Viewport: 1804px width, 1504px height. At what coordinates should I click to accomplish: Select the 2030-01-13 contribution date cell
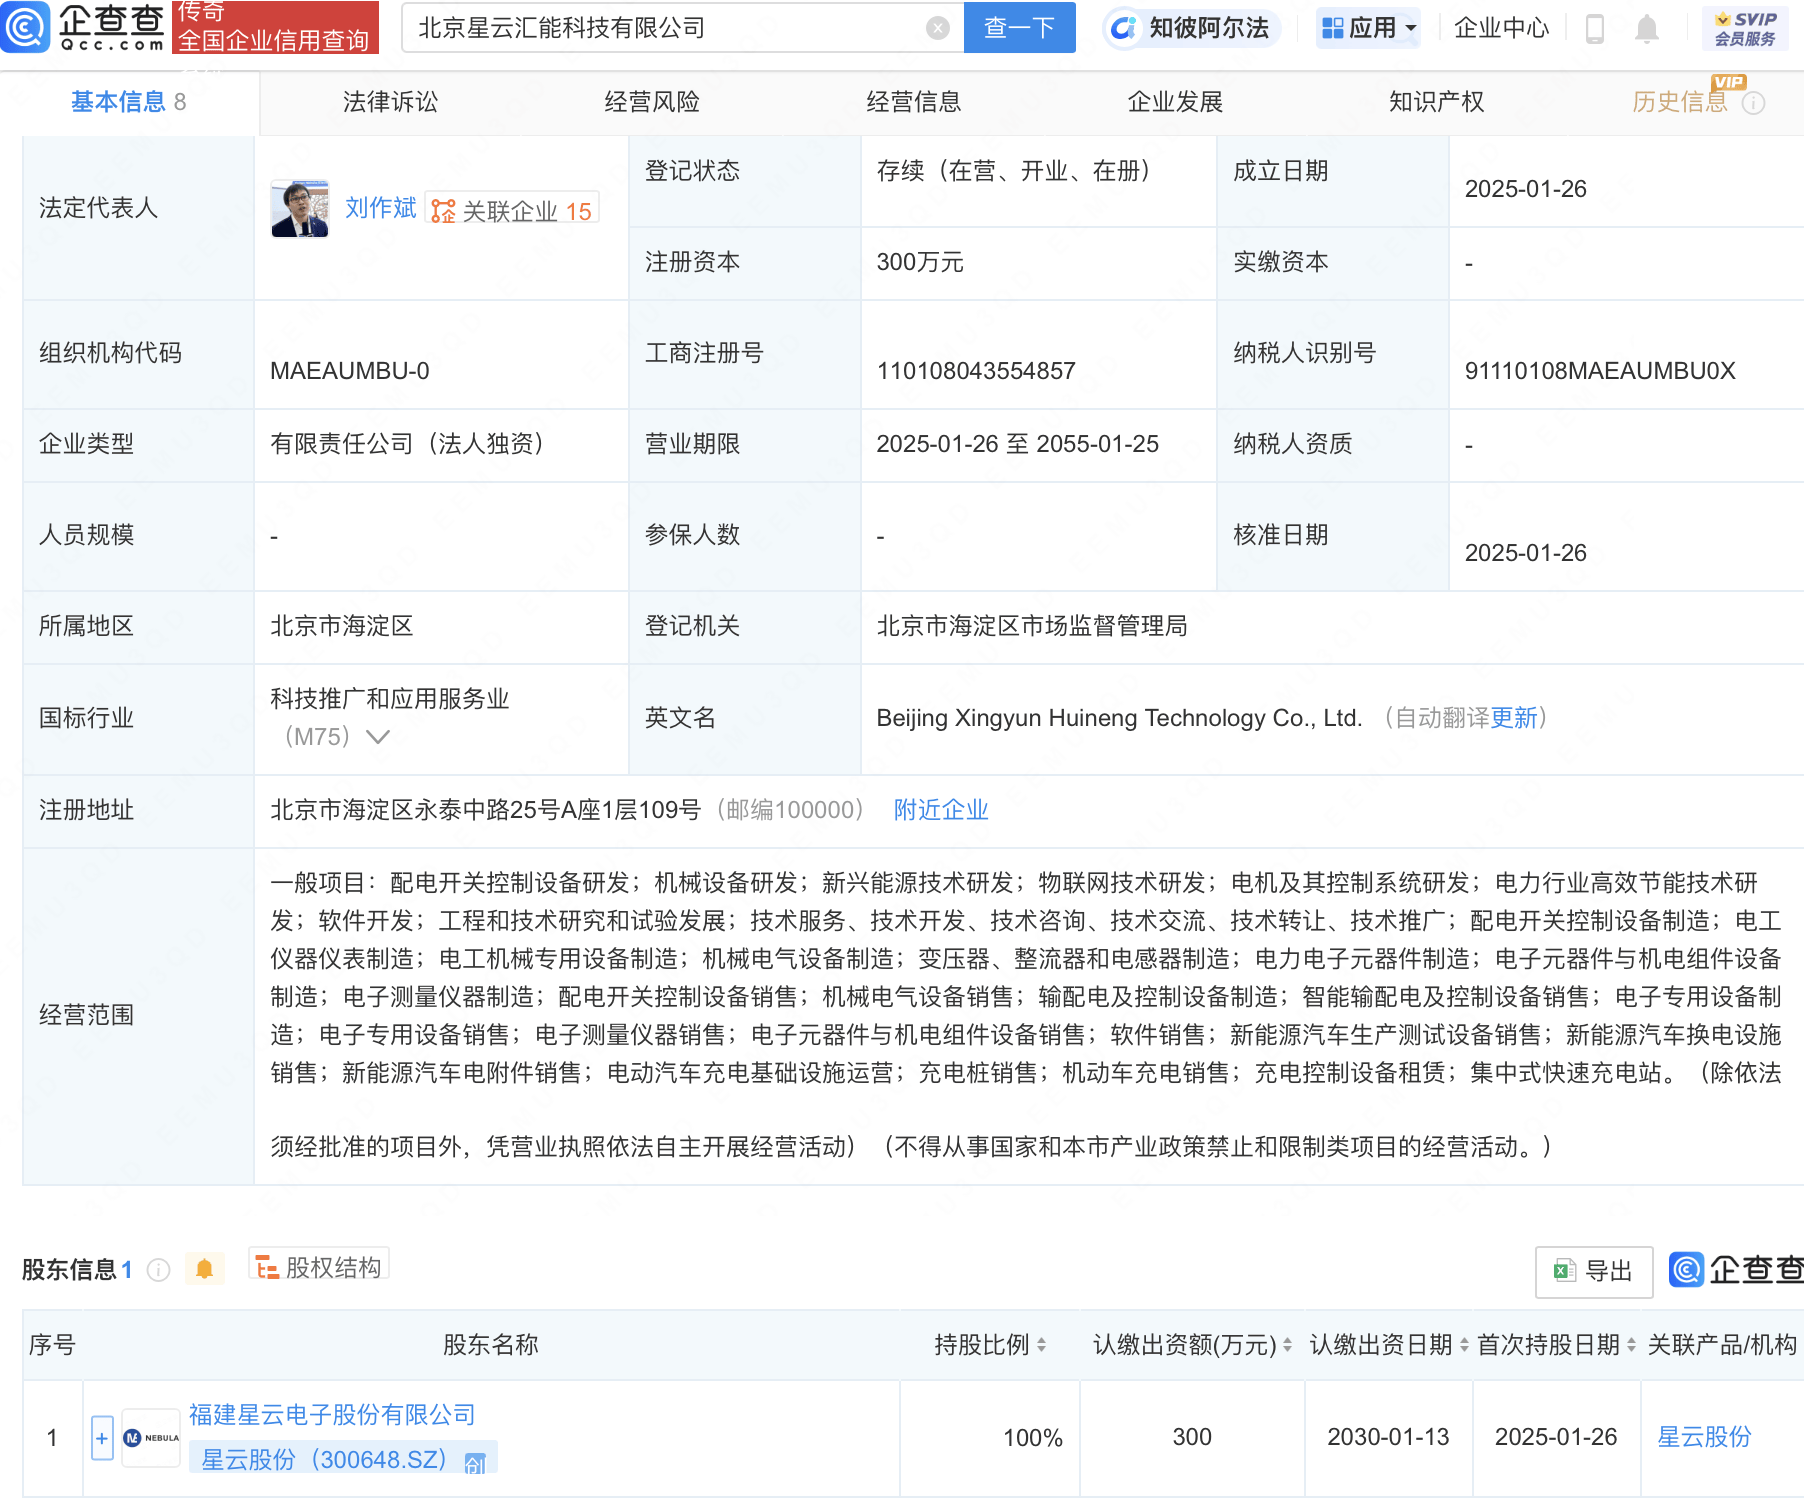(1388, 1437)
